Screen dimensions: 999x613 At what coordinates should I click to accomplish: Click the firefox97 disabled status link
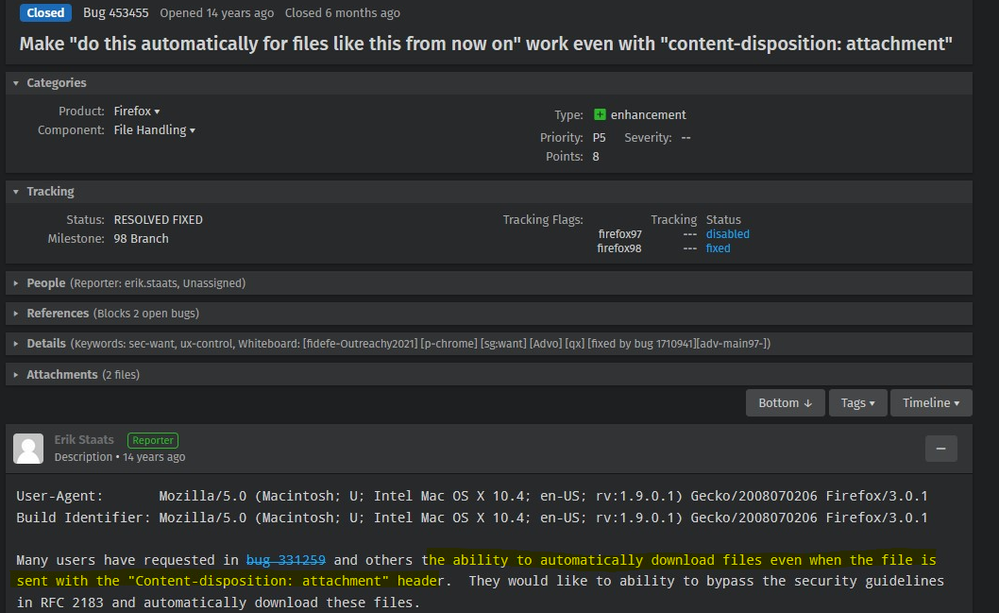tap(727, 234)
